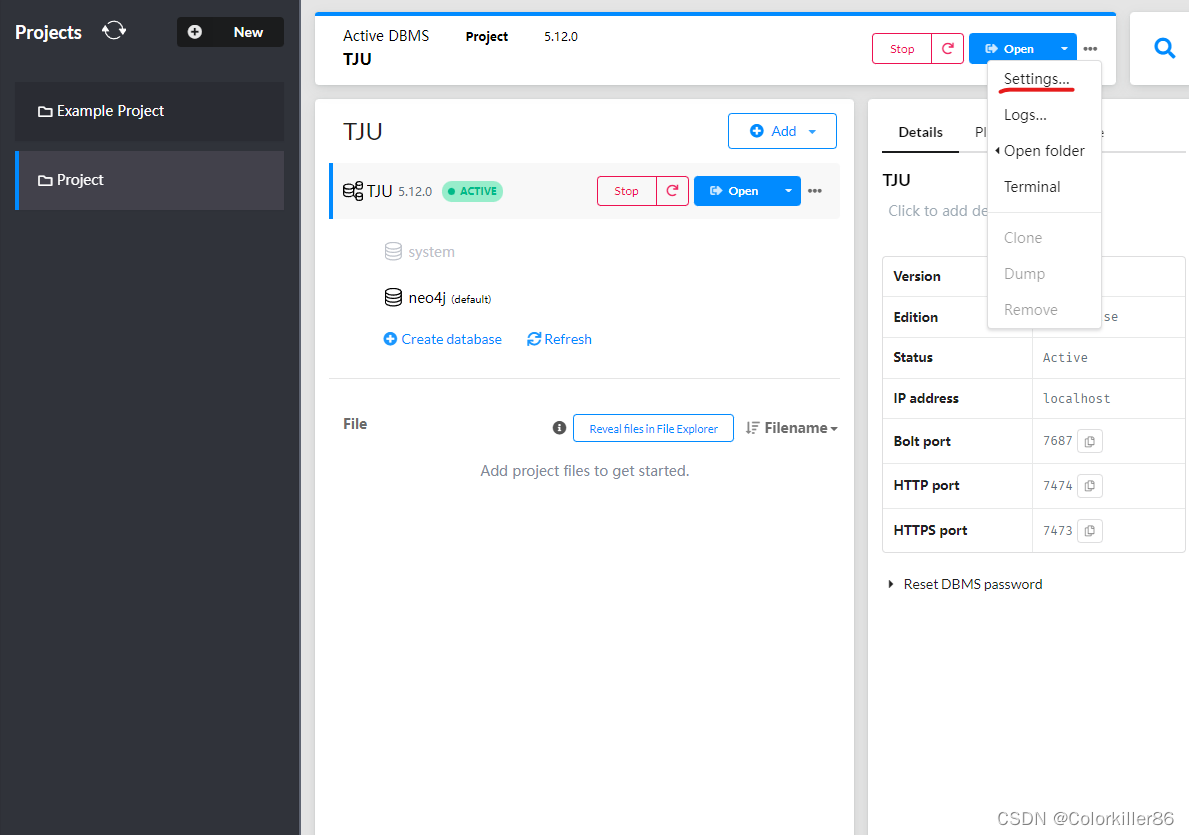The height and width of the screenshot is (835, 1189).
Task: Open Terminal from the context menu
Action: coord(1031,186)
